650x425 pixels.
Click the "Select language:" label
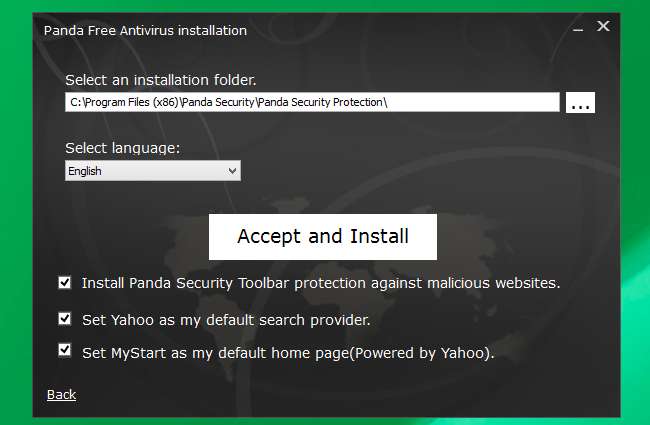(123, 148)
